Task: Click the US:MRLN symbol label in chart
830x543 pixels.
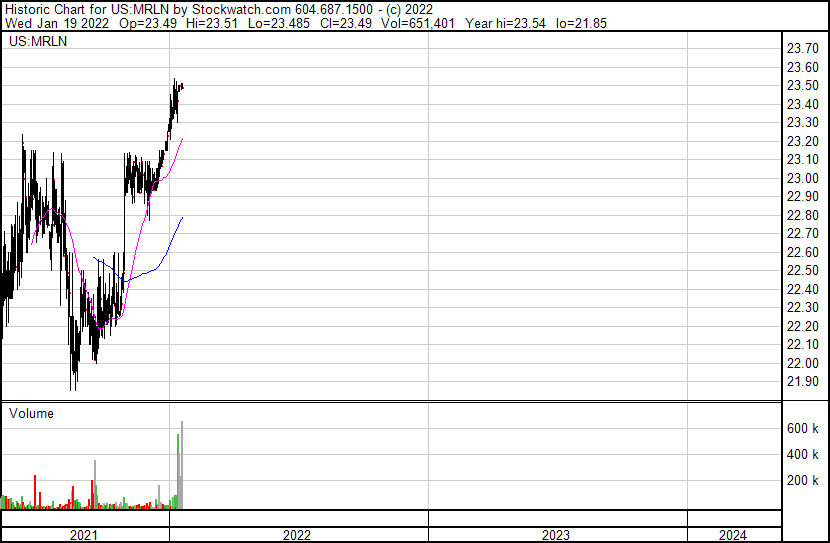Action: 37,42
